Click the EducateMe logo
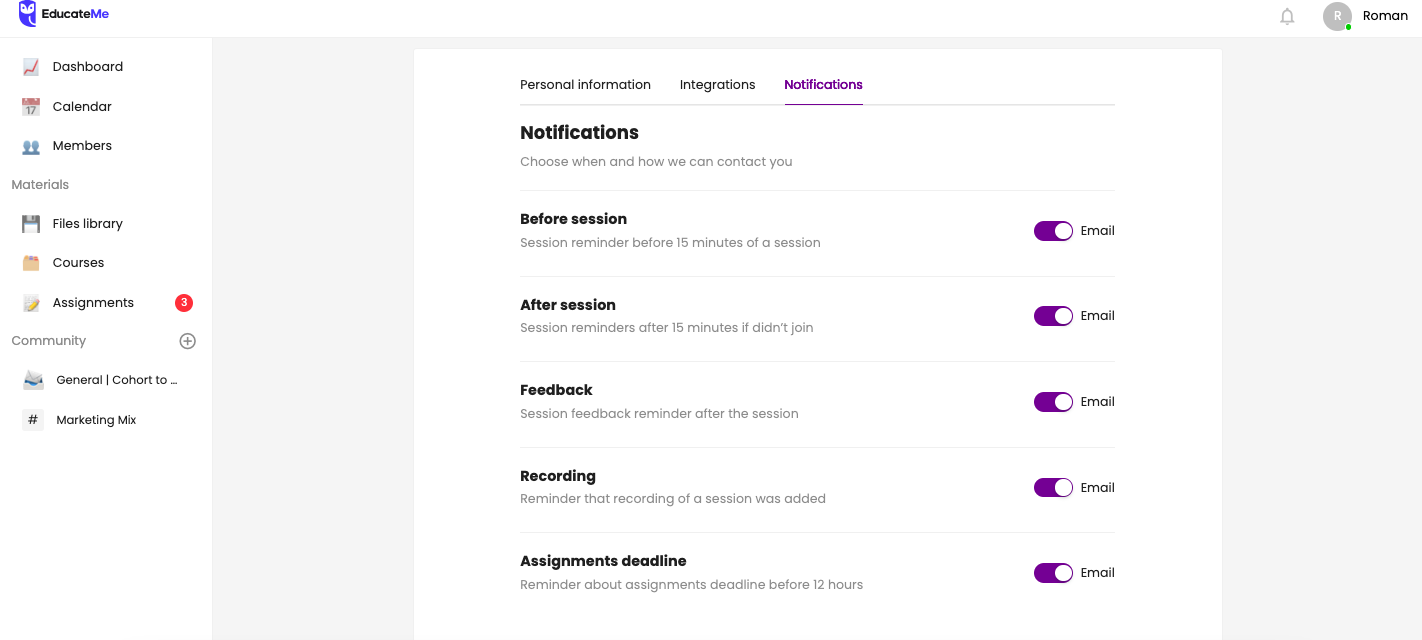Screen dimensions: 1422x640 (x=64, y=15)
